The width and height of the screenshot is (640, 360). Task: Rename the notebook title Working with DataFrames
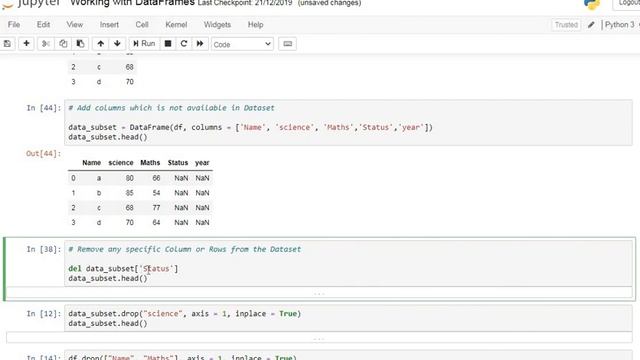tap(132, 3)
